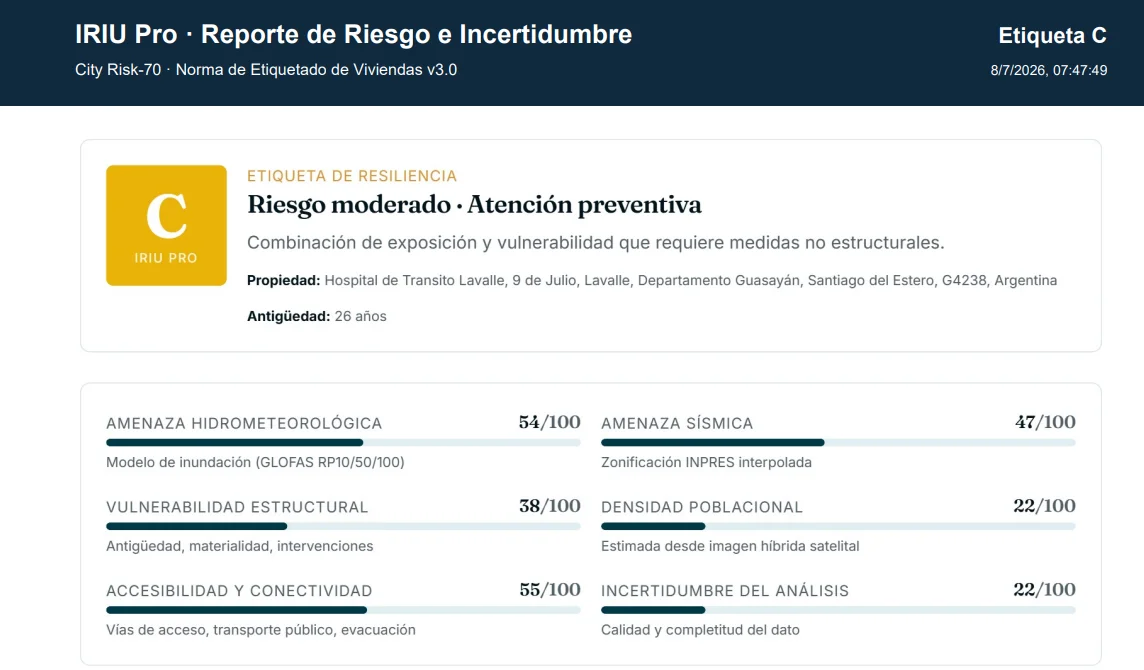Click the 47/100 seismic score value
The image size is (1144, 670).
[1045, 422]
